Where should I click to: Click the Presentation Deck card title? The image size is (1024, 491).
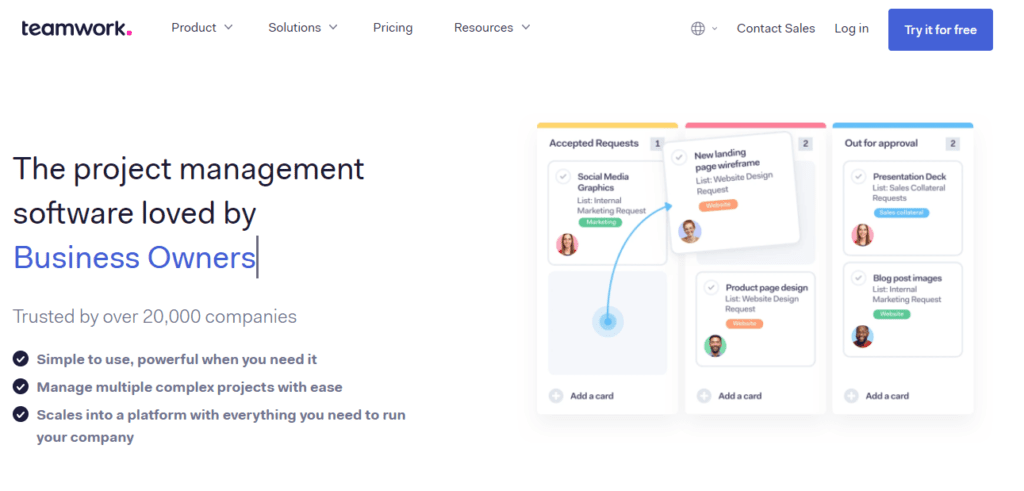pos(909,176)
